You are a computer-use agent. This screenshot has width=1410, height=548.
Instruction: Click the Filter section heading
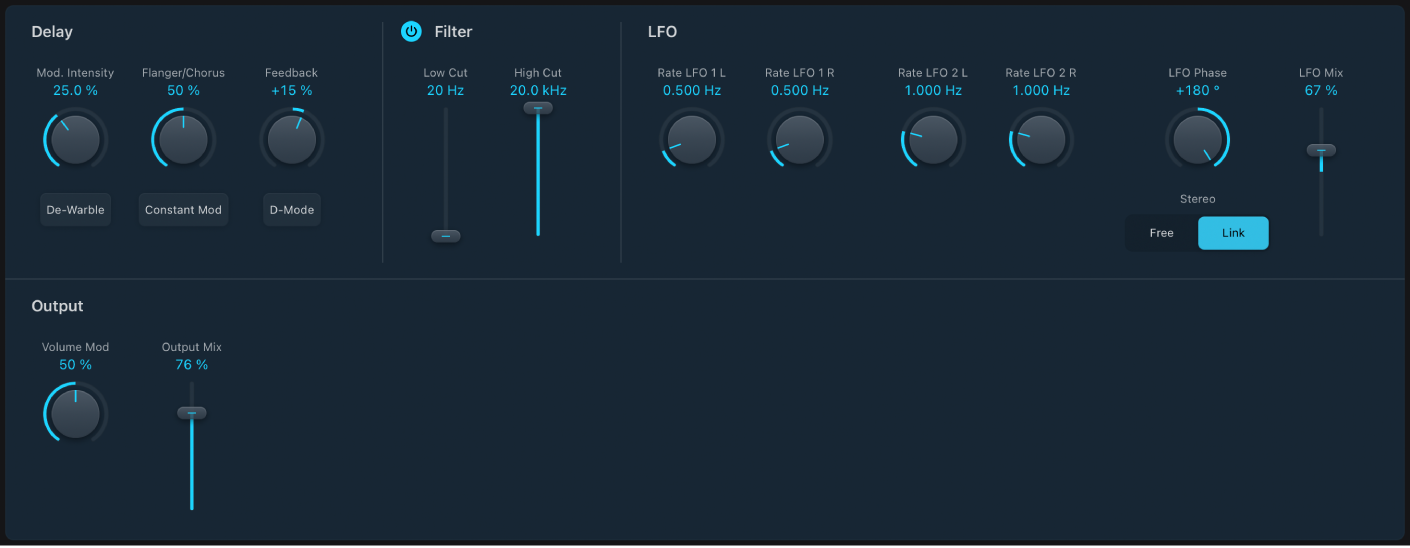tap(453, 32)
